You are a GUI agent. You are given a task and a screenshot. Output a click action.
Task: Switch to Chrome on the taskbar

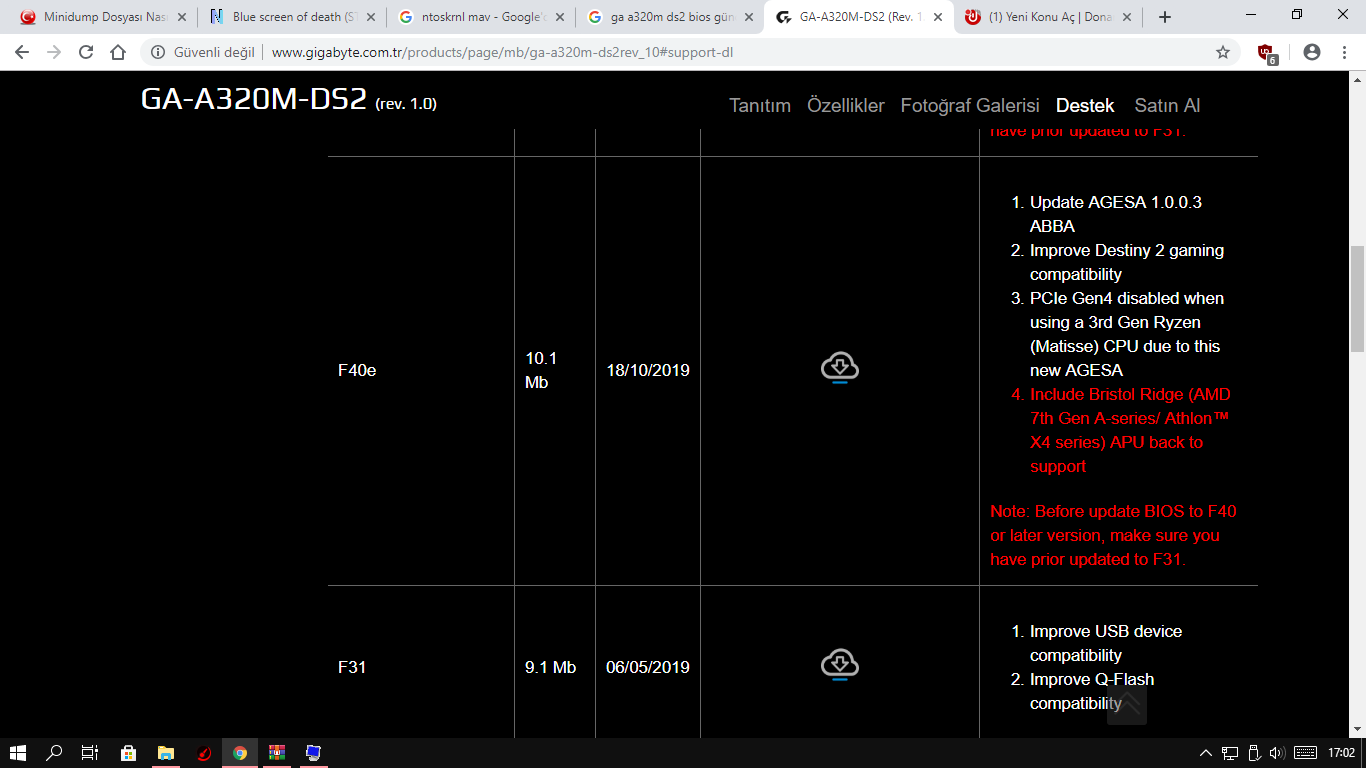pyautogui.click(x=240, y=753)
